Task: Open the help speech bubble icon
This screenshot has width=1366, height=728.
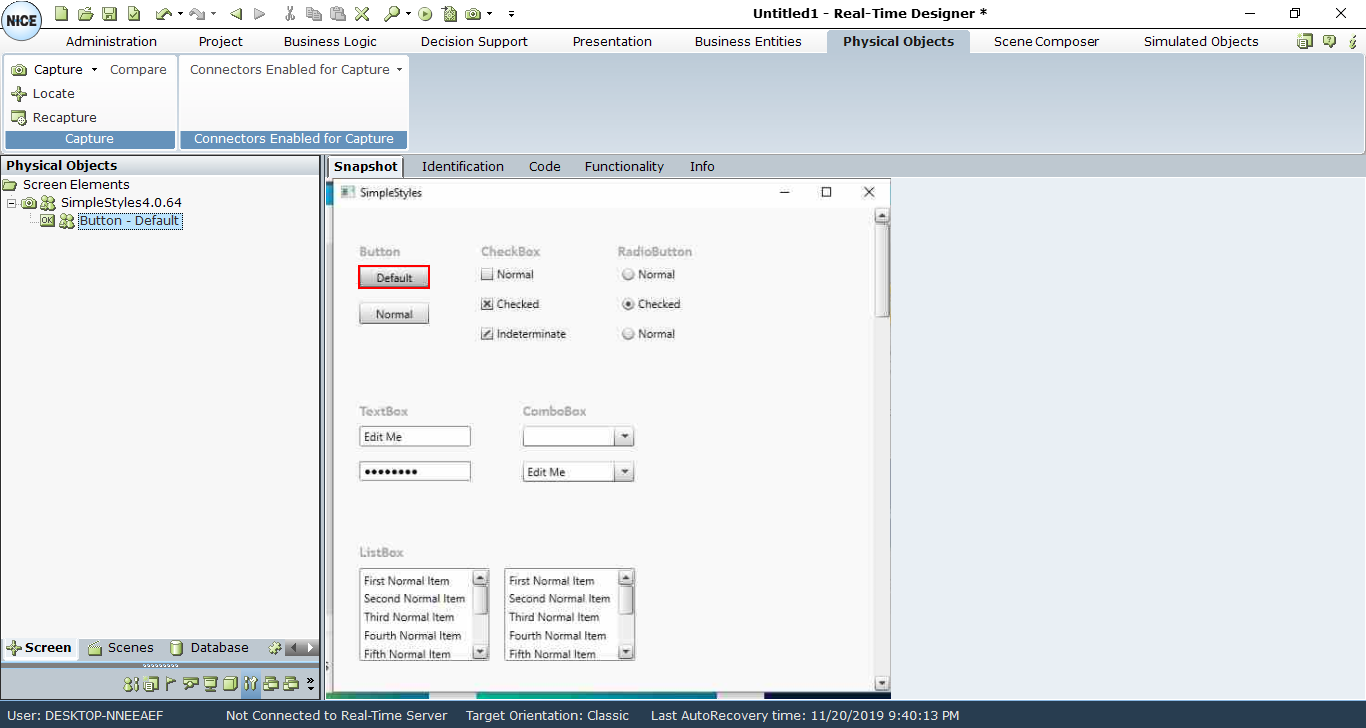Action: pos(1329,41)
